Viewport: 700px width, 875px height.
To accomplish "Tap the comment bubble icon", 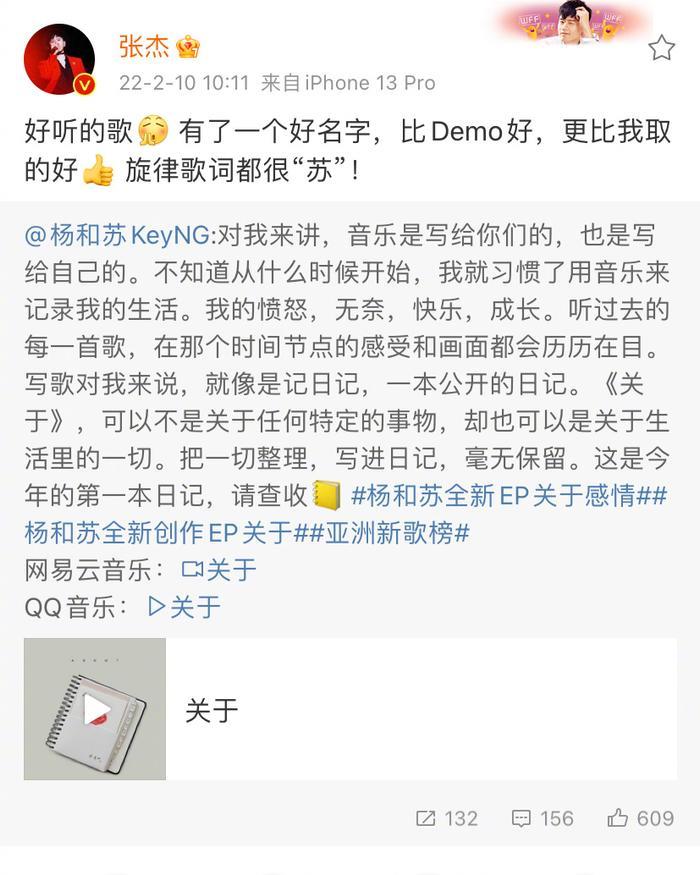I will click(x=521, y=819).
